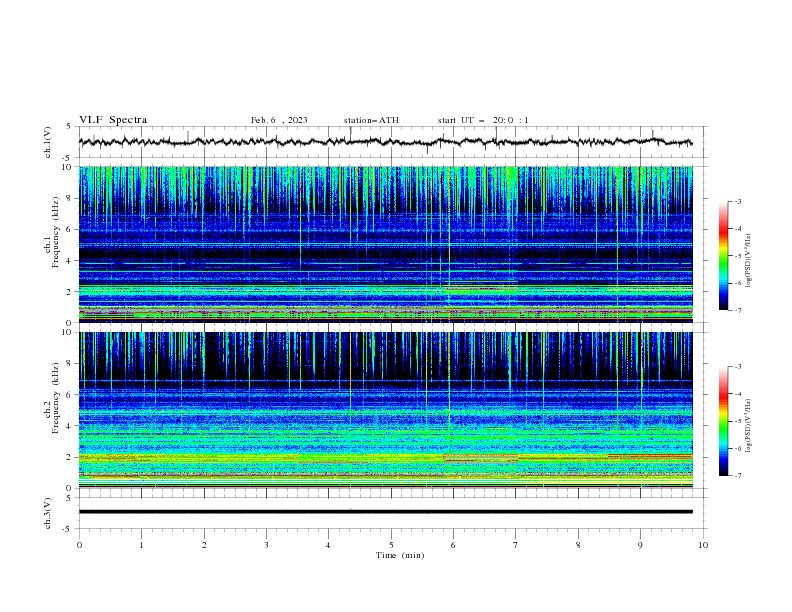Click the time axis tick label "8"
The width and height of the screenshot is (792, 612).
[578, 545]
